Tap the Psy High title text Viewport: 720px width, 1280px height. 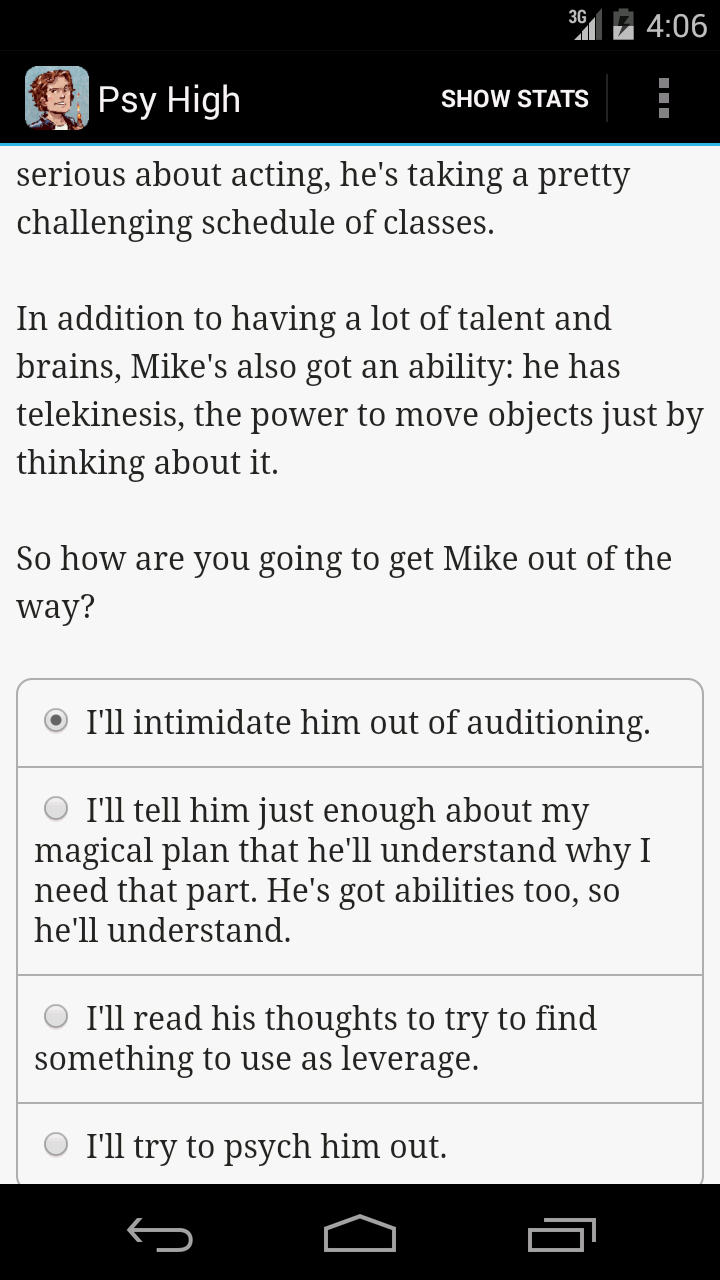169,100
